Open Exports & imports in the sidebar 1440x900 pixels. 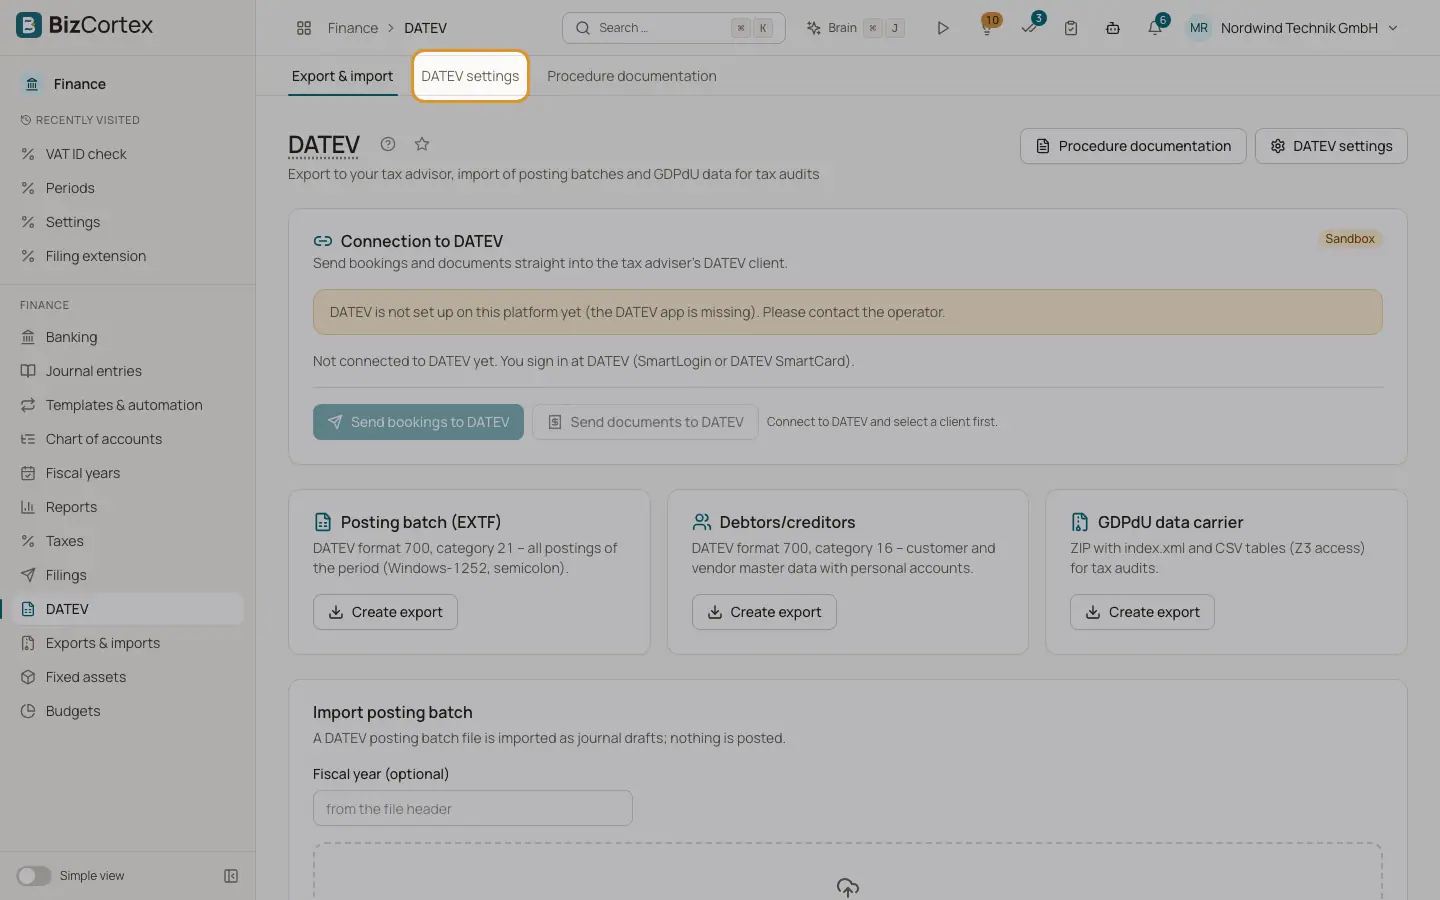click(128, 643)
